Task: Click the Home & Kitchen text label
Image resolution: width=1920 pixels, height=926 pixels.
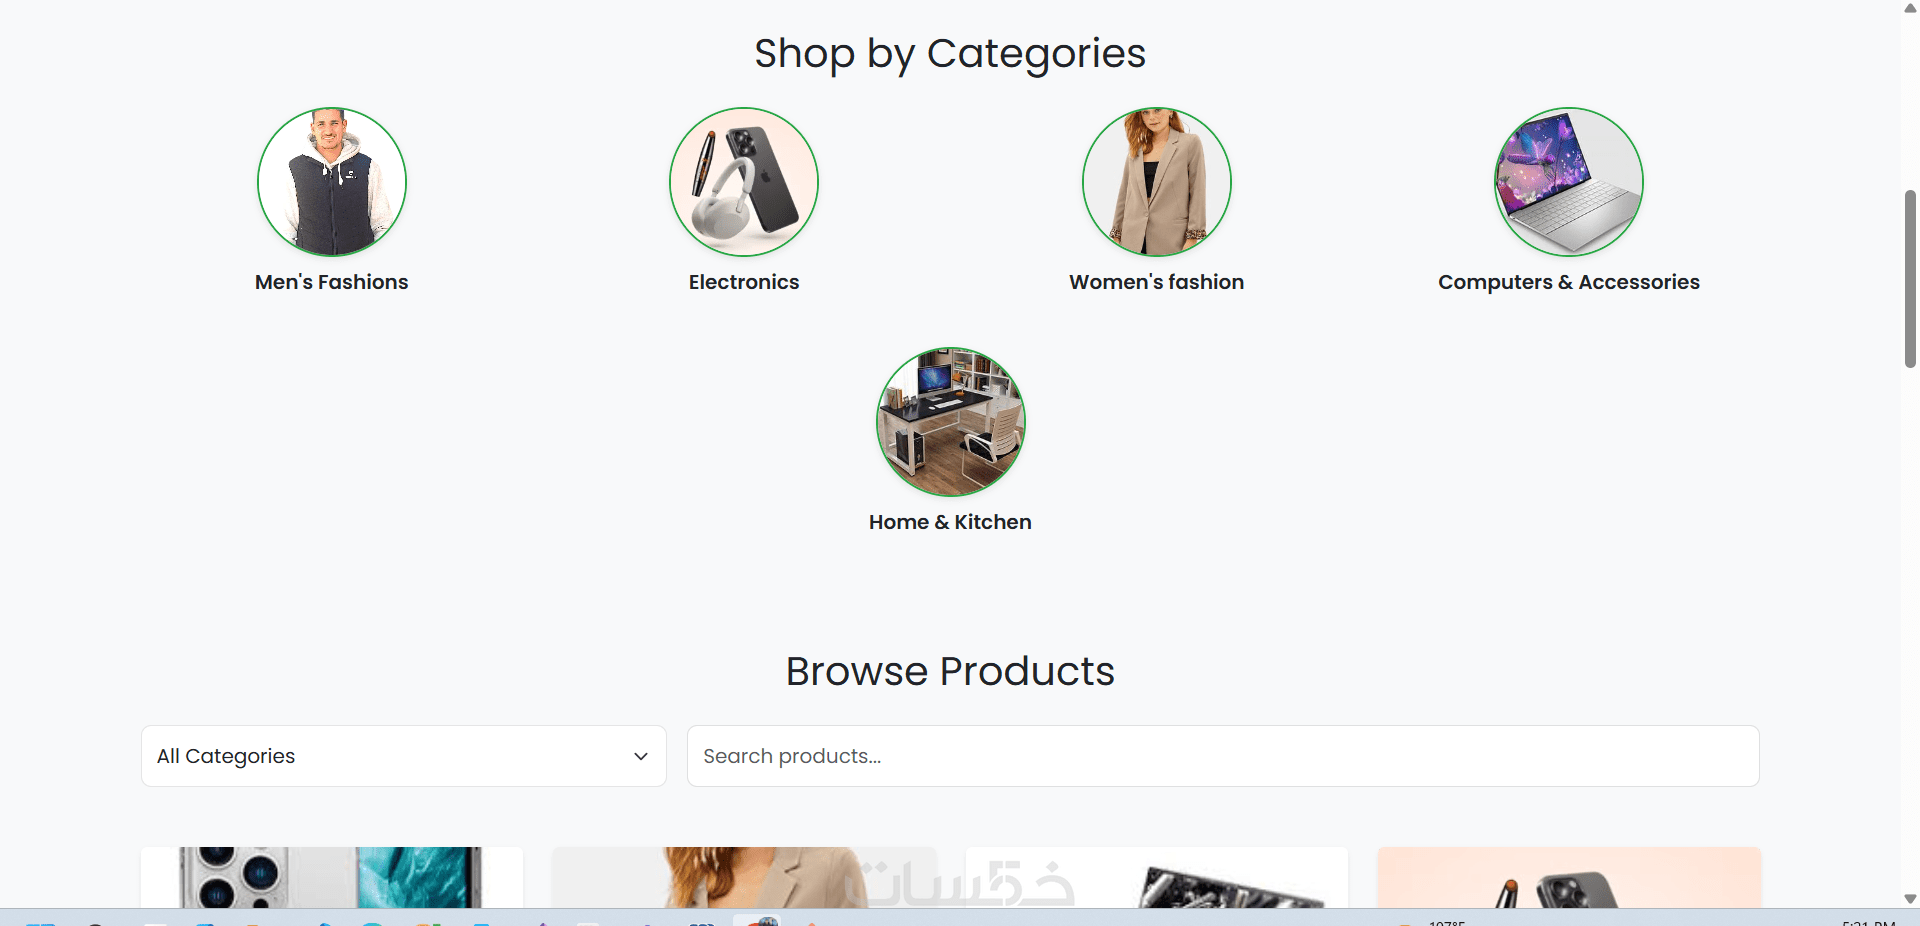Action: tap(950, 522)
